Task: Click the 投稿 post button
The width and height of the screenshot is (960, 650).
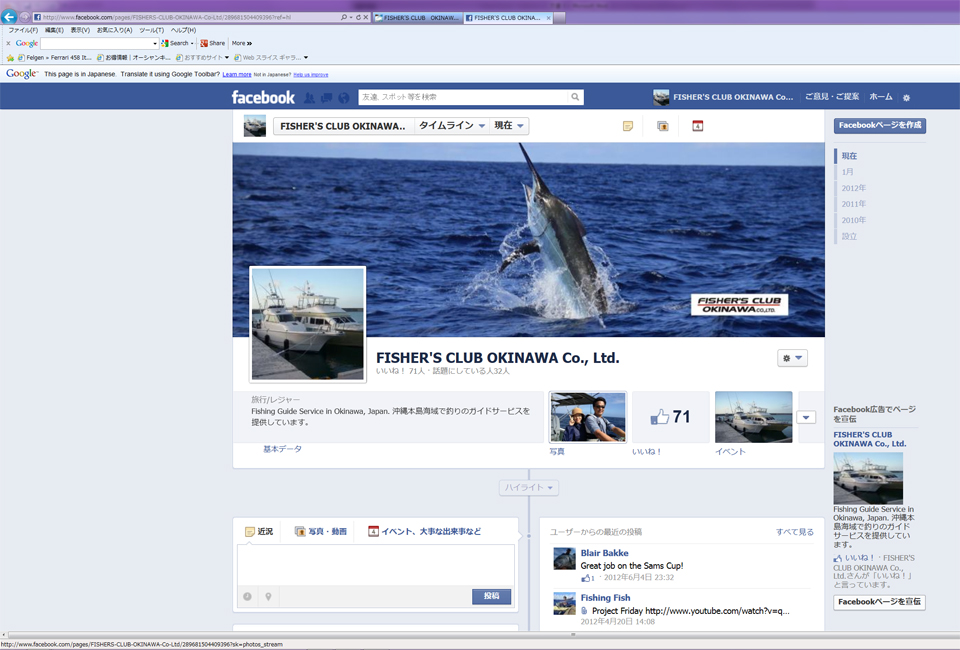Action: [x=491, y=597]
